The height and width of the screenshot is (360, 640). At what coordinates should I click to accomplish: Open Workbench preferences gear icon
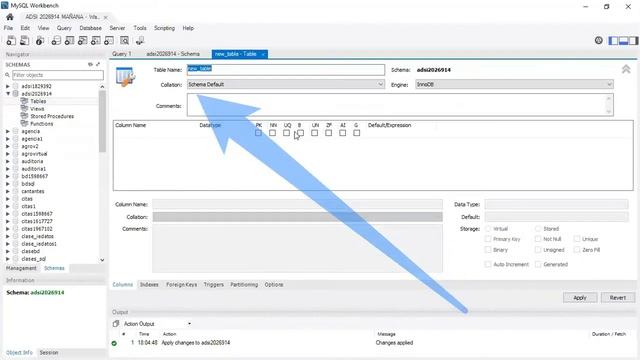pos(599,40)
